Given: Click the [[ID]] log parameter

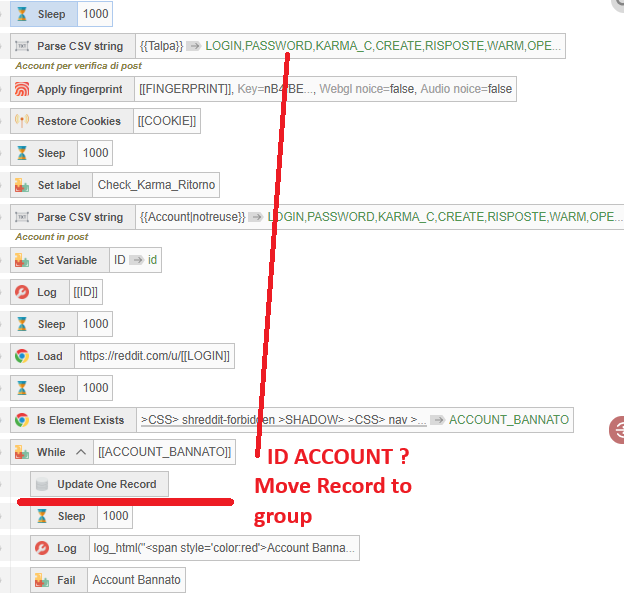Looking at the screenshot, I should click(86, 292).
